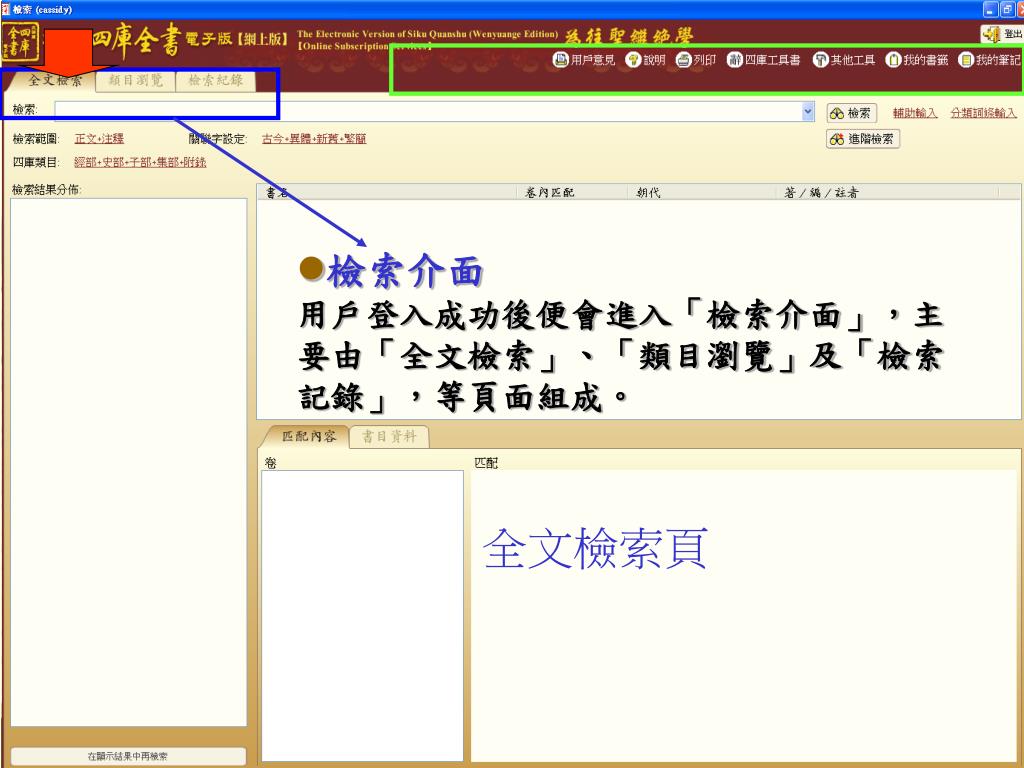Select the 書目資料 tab

point(389,436)
